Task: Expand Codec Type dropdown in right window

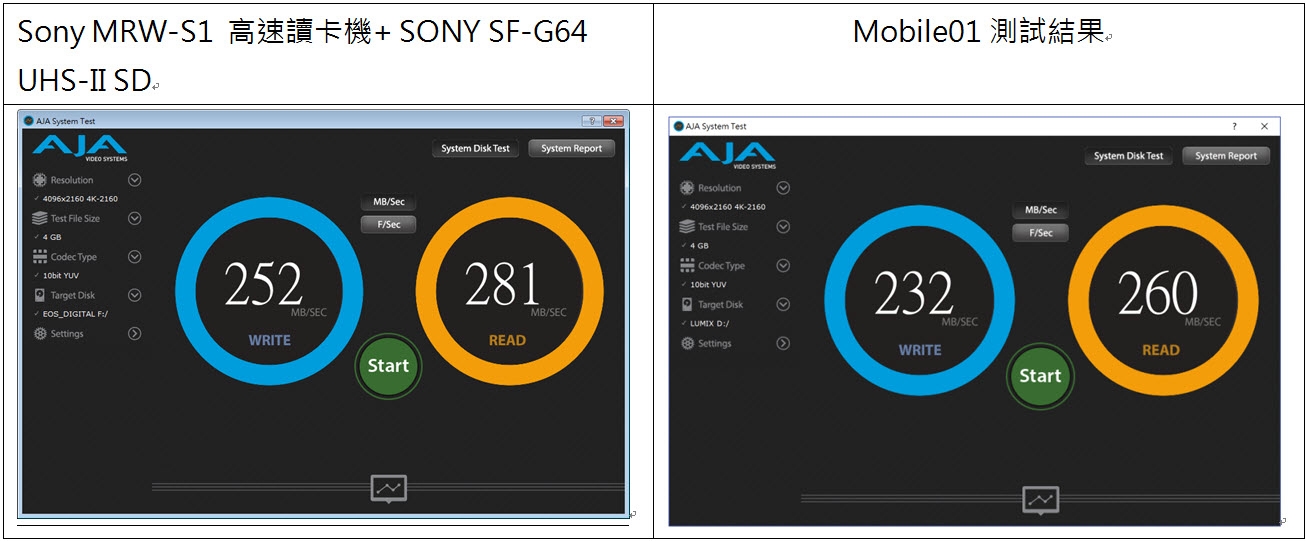Action: pos(783,266)
